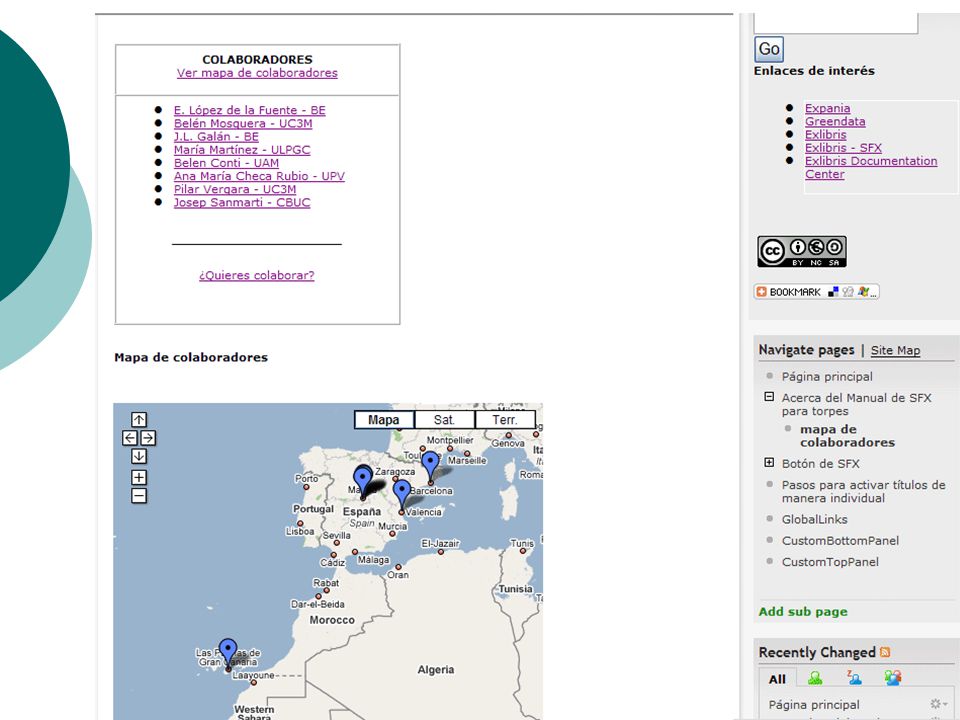The width and height of the screenshot is (960, 720).
Task: Click Add sub page
Action: pyautogui.click(x=803, y=612)
